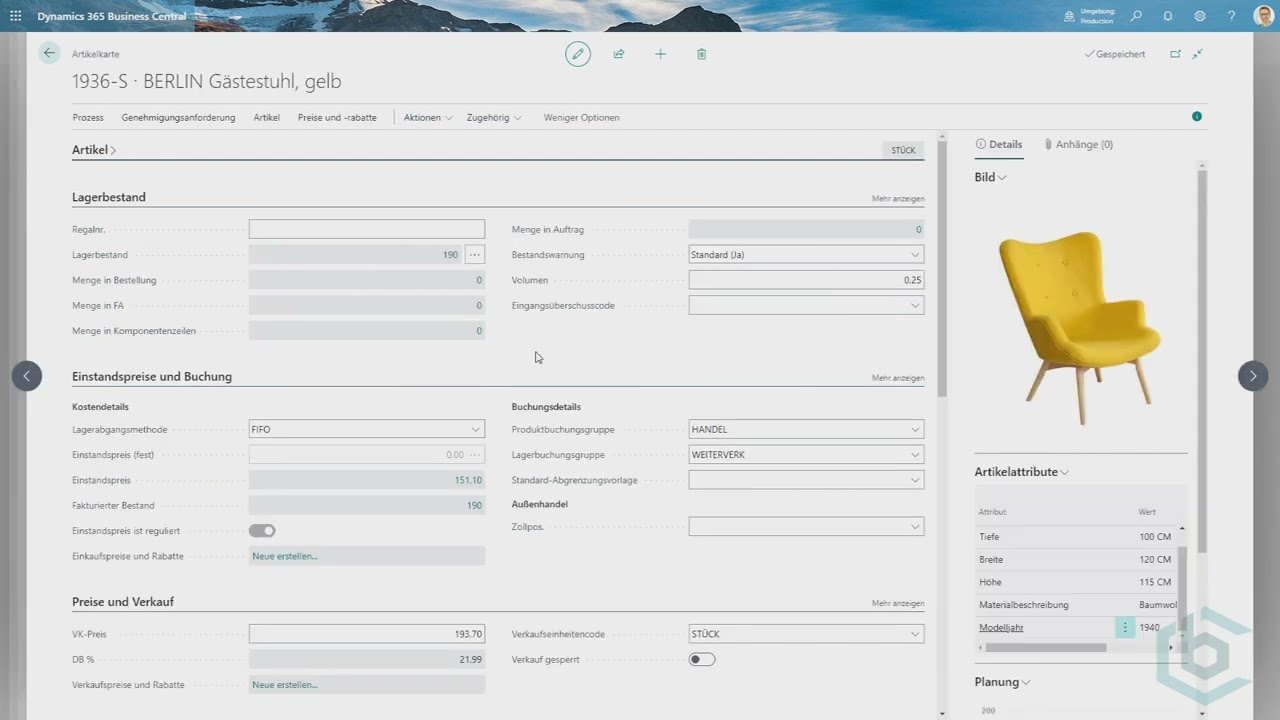Toggle the Einstandspreis ist reguliert switch

[262, 531]
